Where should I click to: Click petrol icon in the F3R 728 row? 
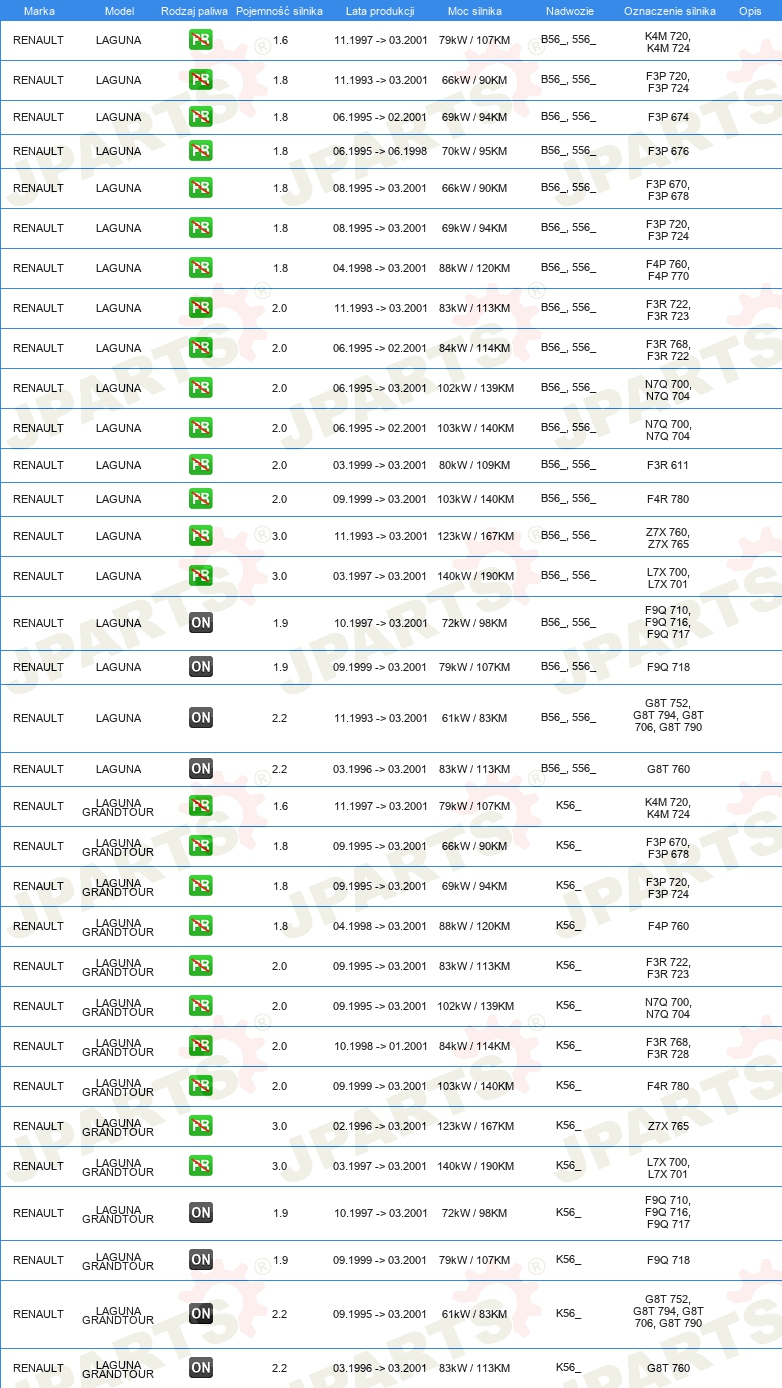coord(201,1046)
